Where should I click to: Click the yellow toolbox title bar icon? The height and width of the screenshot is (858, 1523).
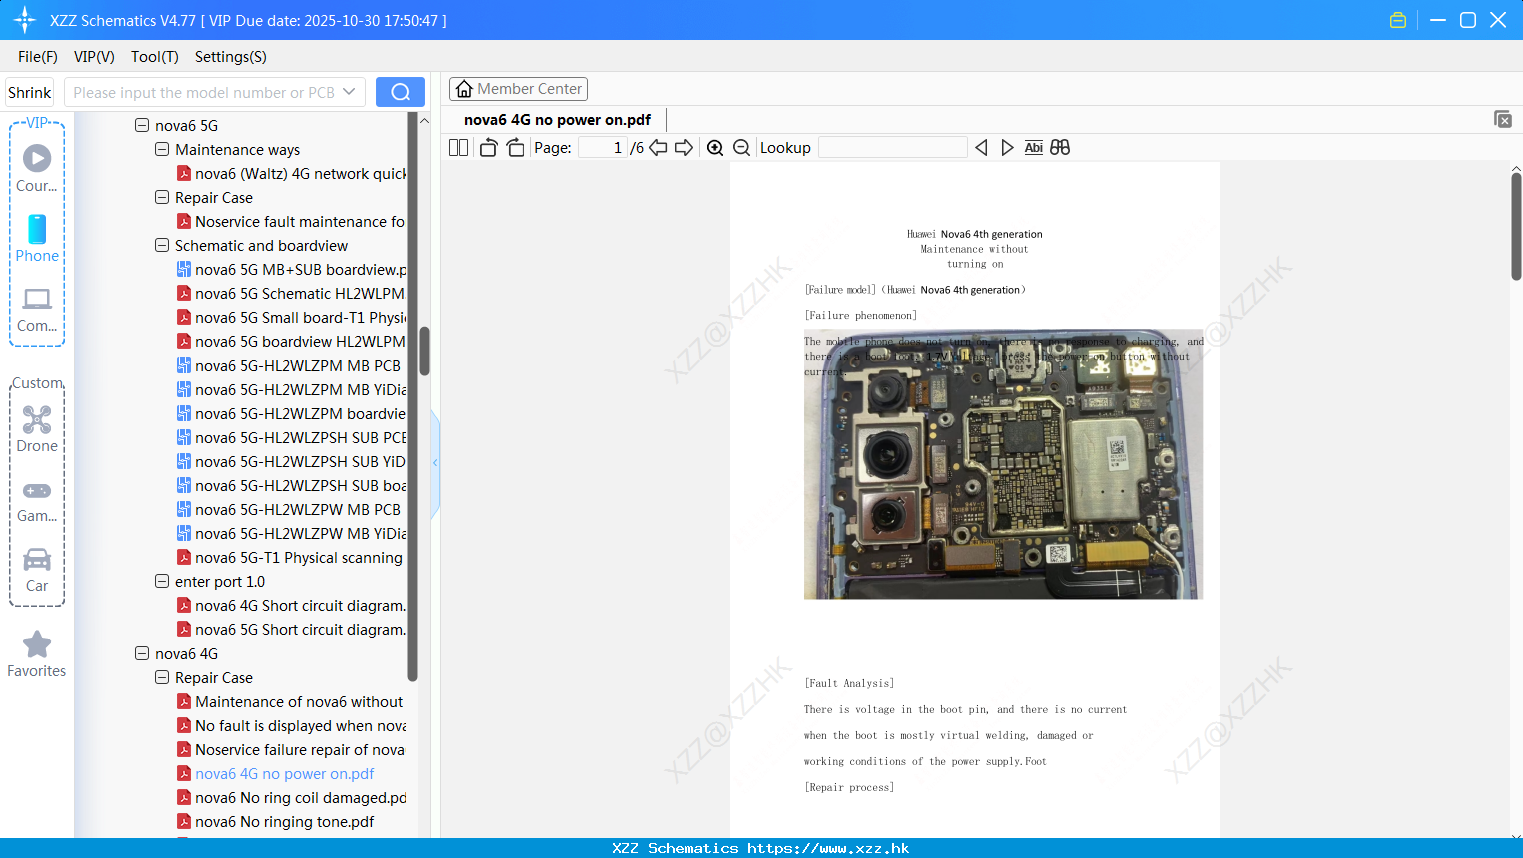1398,20
